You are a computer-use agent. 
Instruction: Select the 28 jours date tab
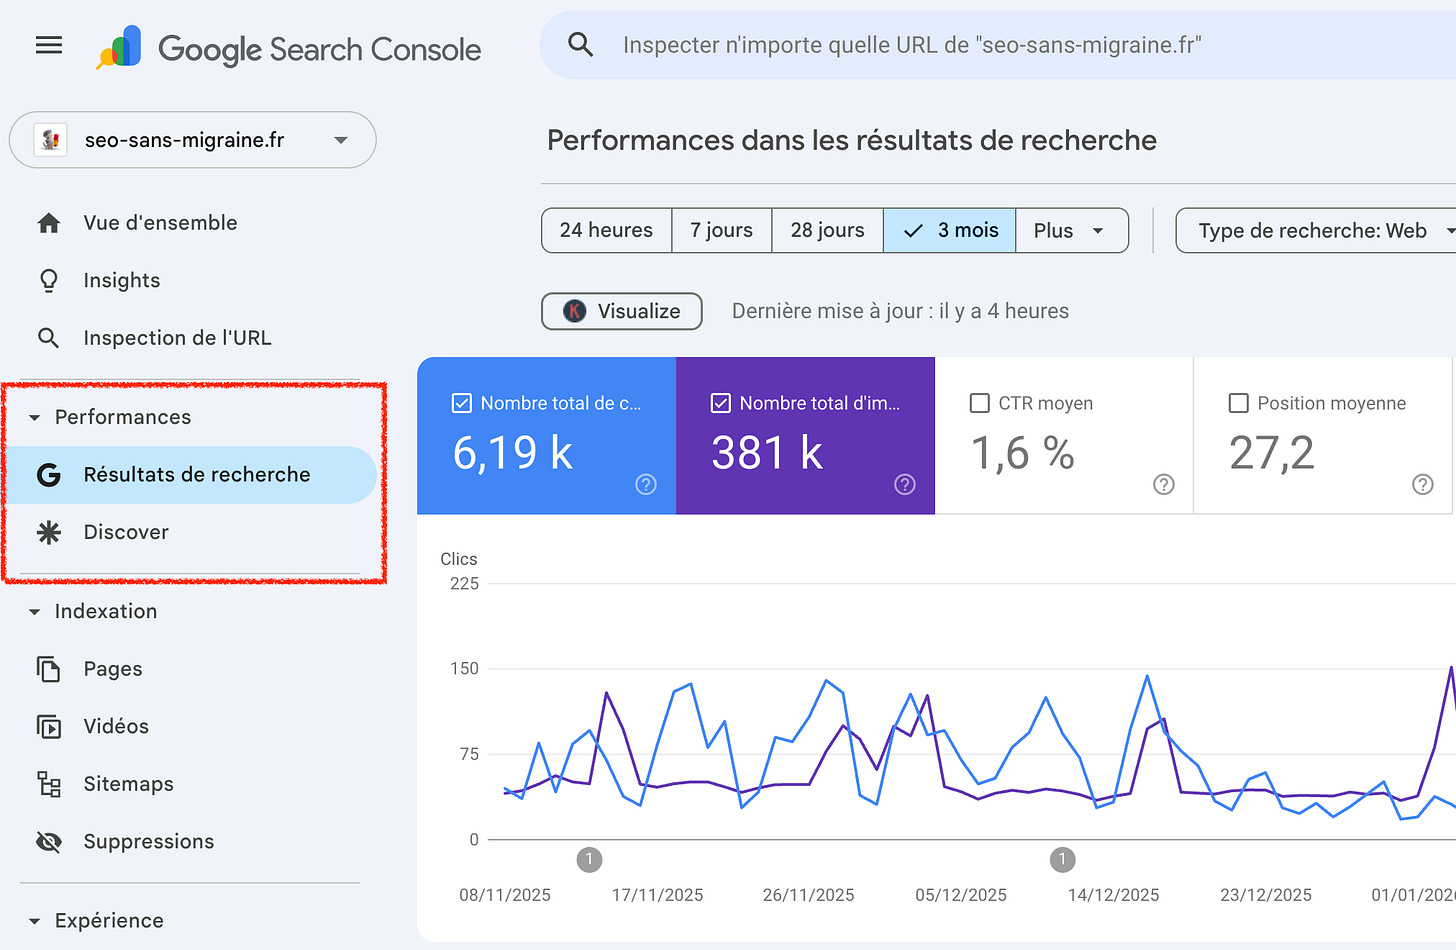click(x=827, y=231)
